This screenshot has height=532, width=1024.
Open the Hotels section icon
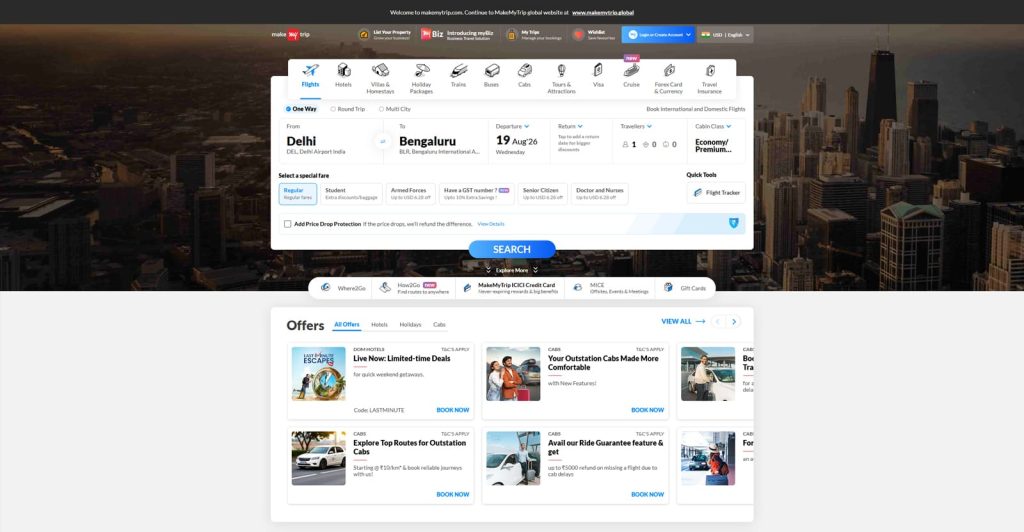pos(344,70)
